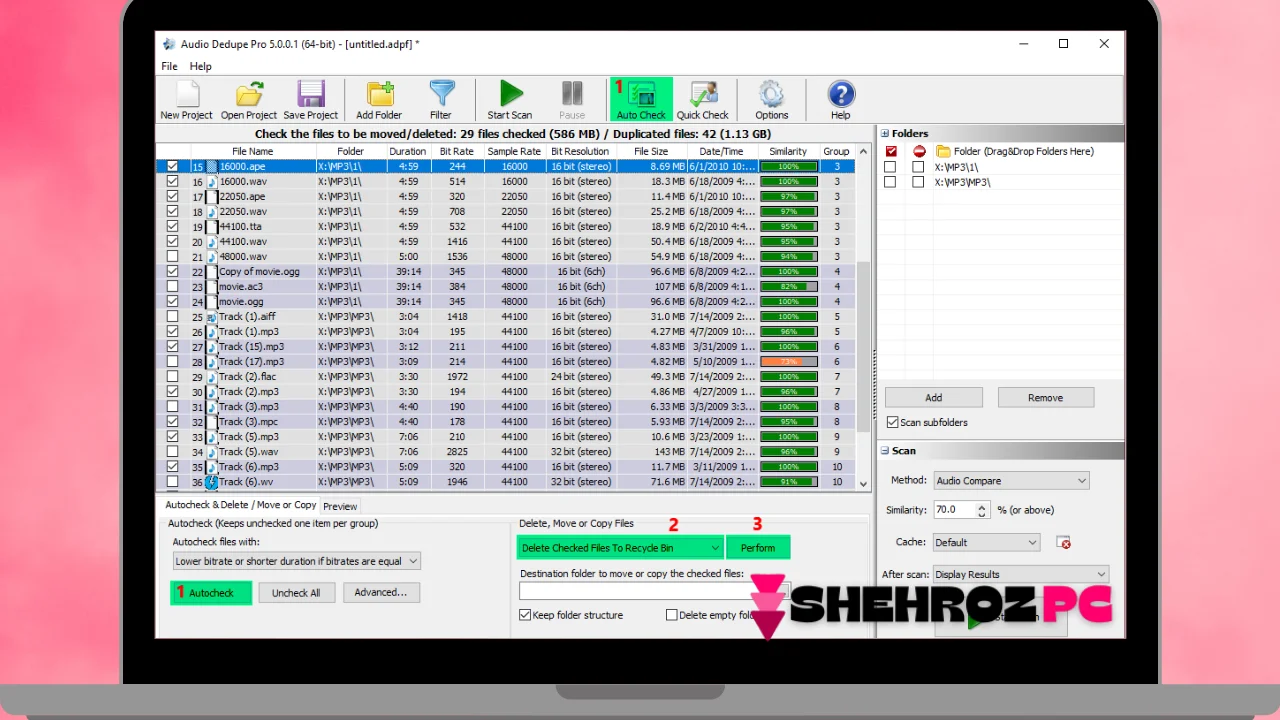This screenshot has height=720, width=1280.
Task: Click the file icon of Track (1).aiff
Action: click(x=212, y=317)
